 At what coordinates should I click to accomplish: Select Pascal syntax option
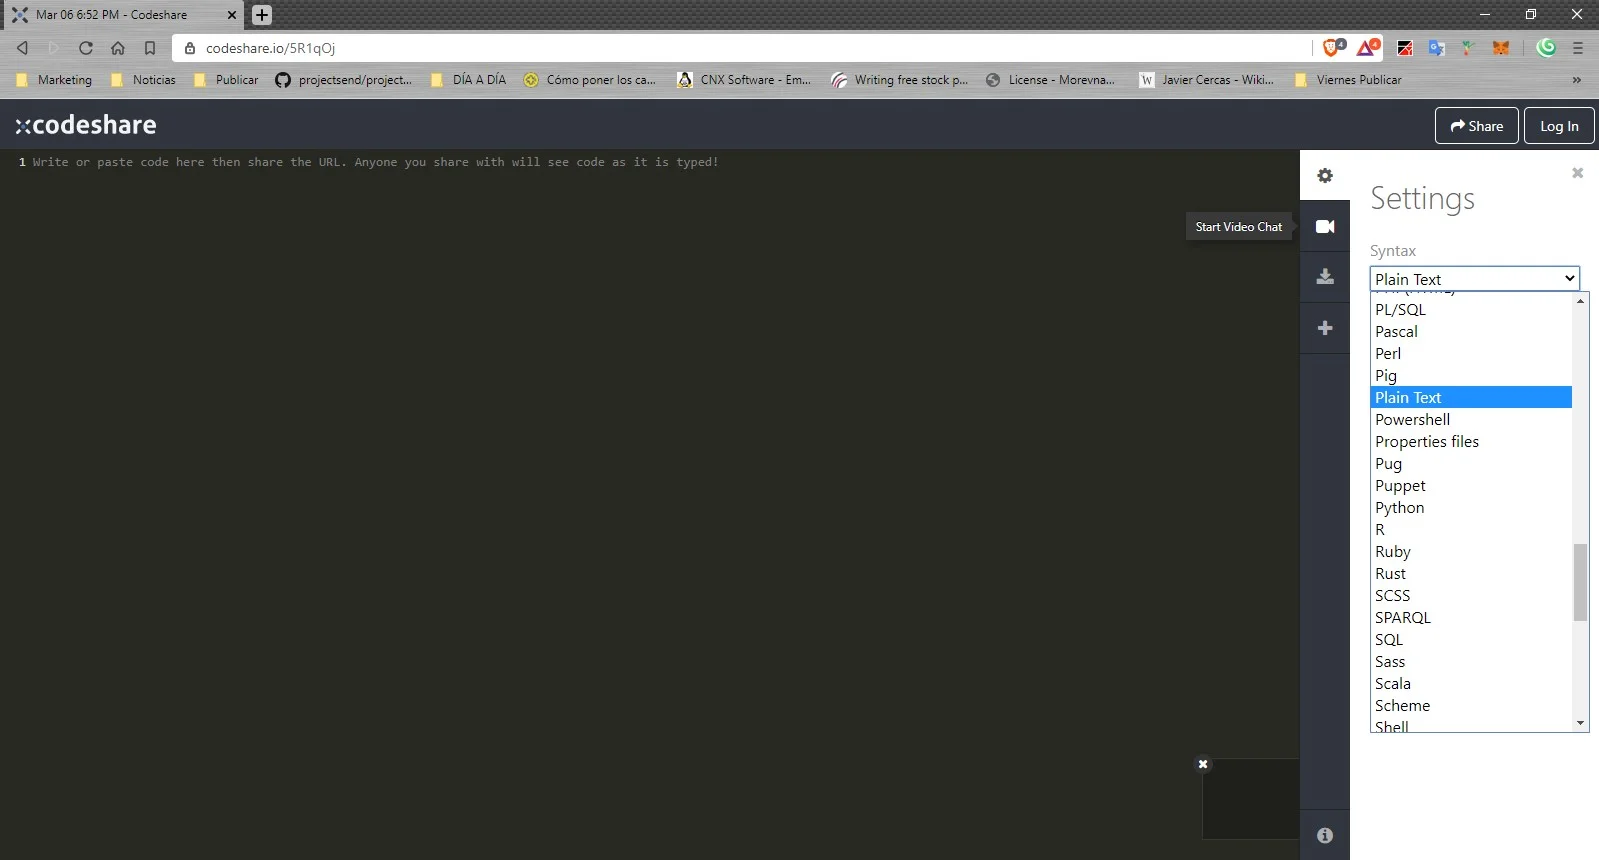1471,332
